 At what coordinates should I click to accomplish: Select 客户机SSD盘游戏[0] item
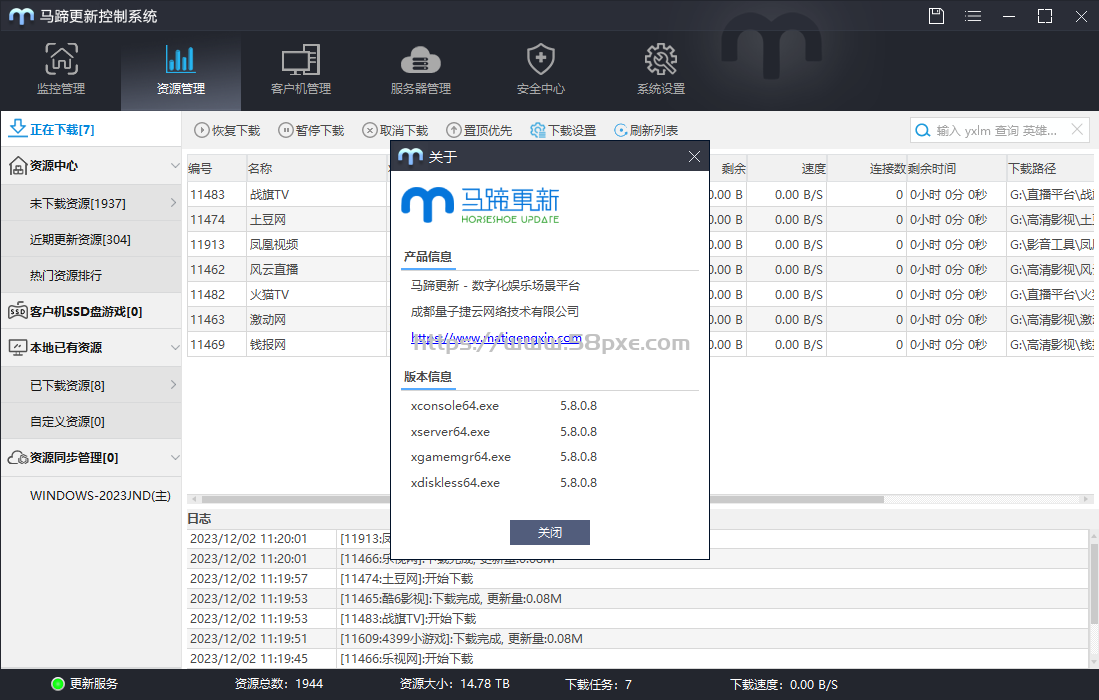pos(91,311)
